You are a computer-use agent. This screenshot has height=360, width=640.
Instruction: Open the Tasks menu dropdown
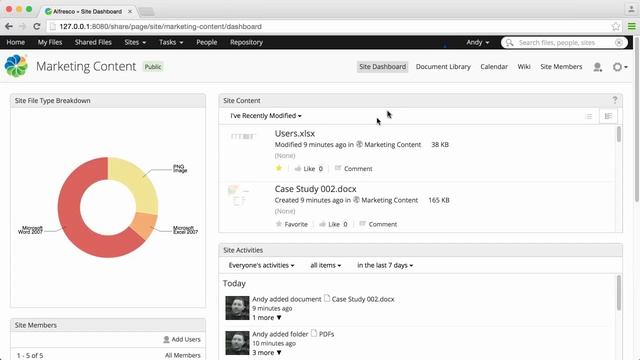[x=171, y=42]
